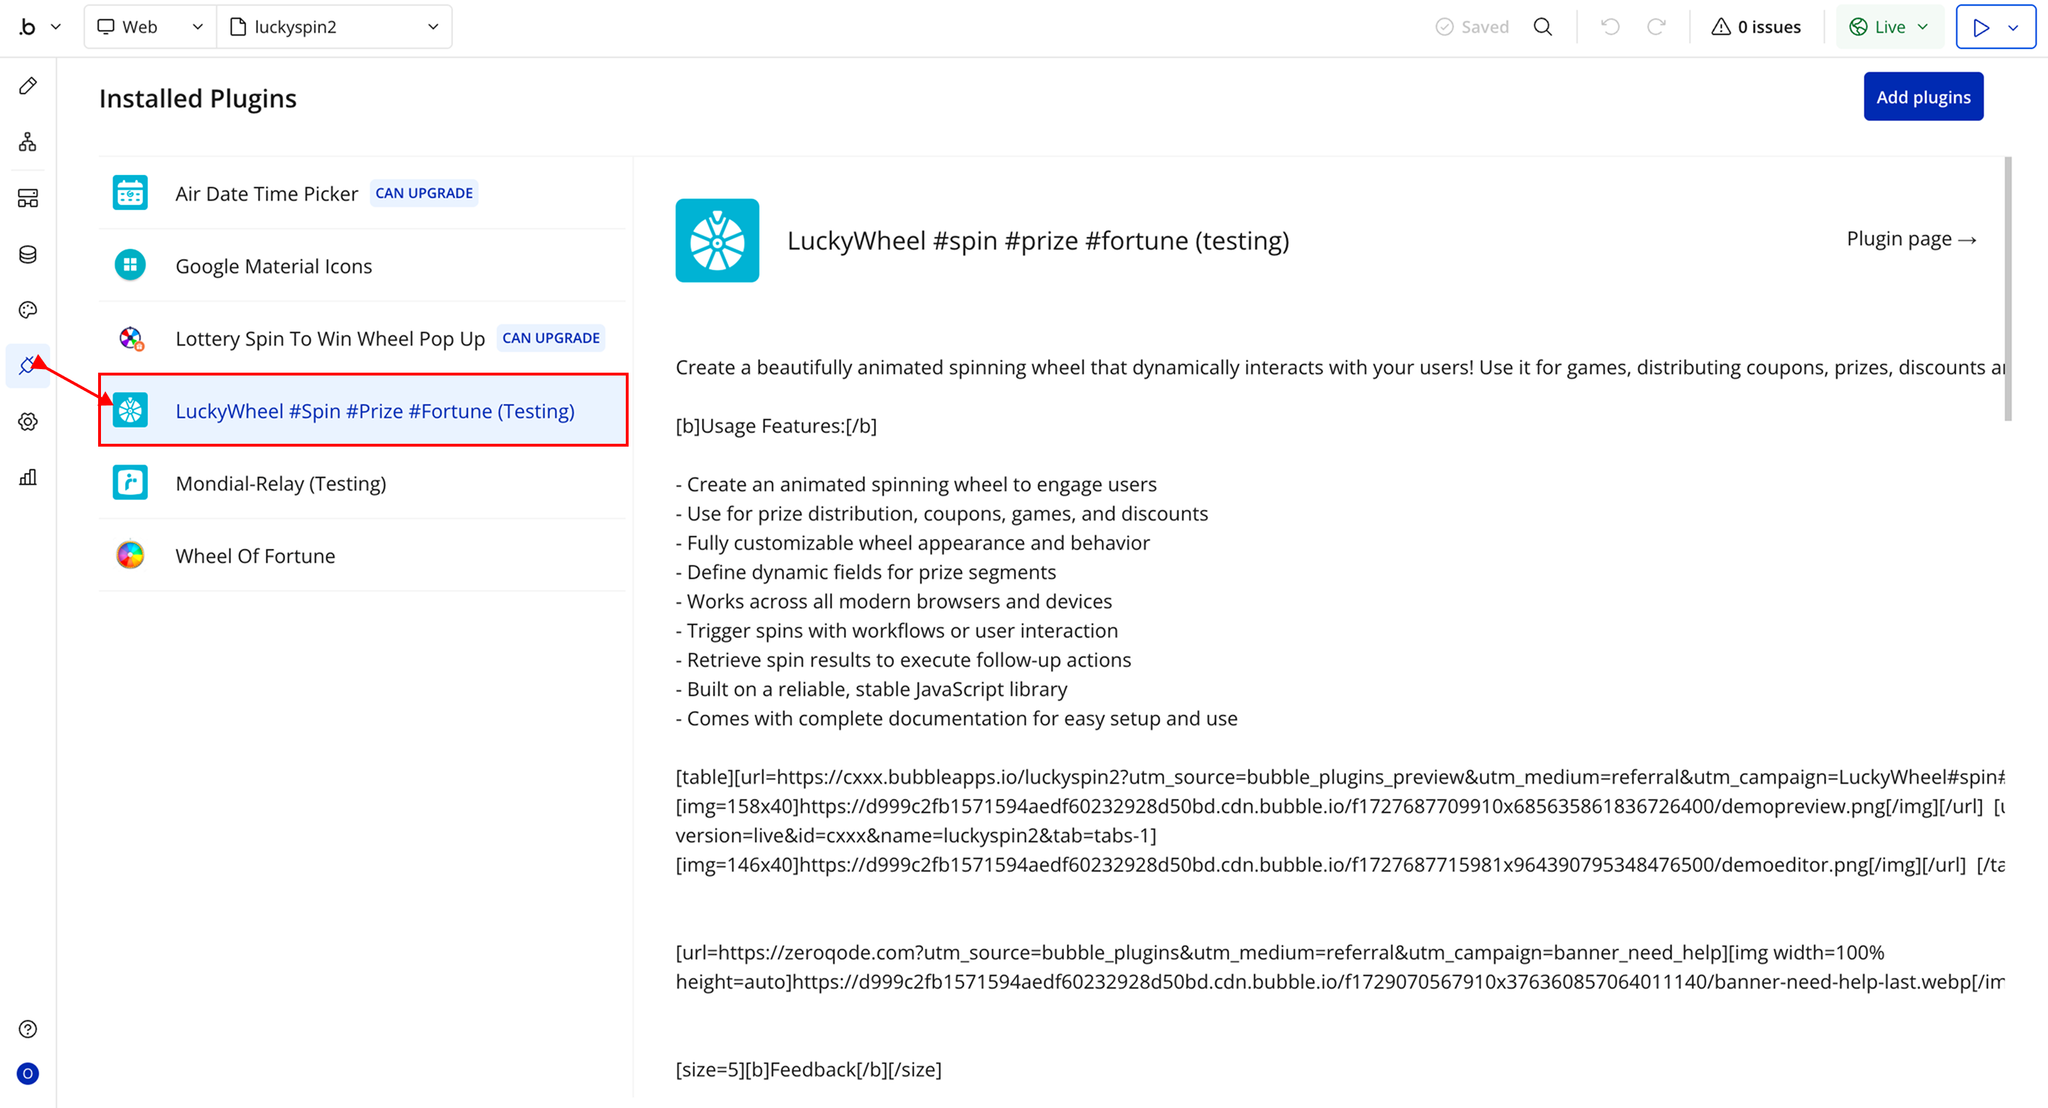The image size is (2048, 1108).
Task: Open the Plugin page link
Action: 1911,239
